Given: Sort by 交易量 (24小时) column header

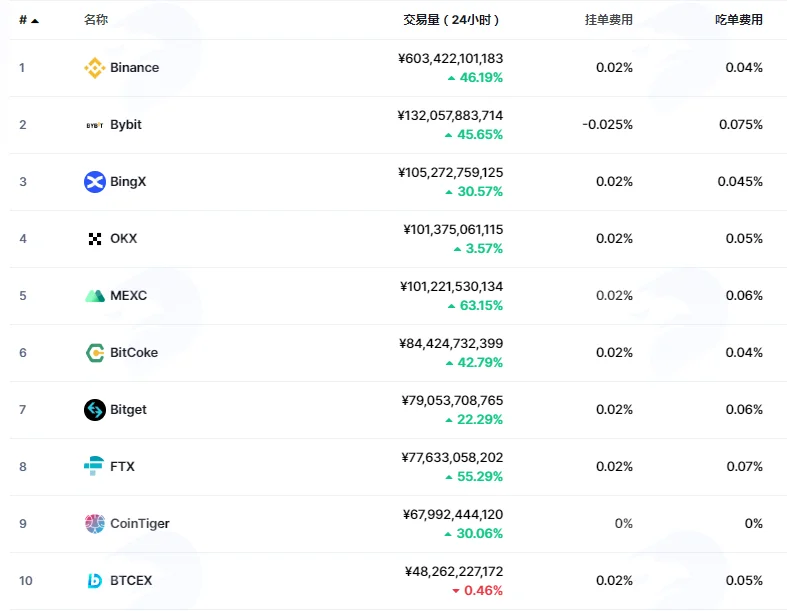Looking at the screenshot, I should 451,20.
